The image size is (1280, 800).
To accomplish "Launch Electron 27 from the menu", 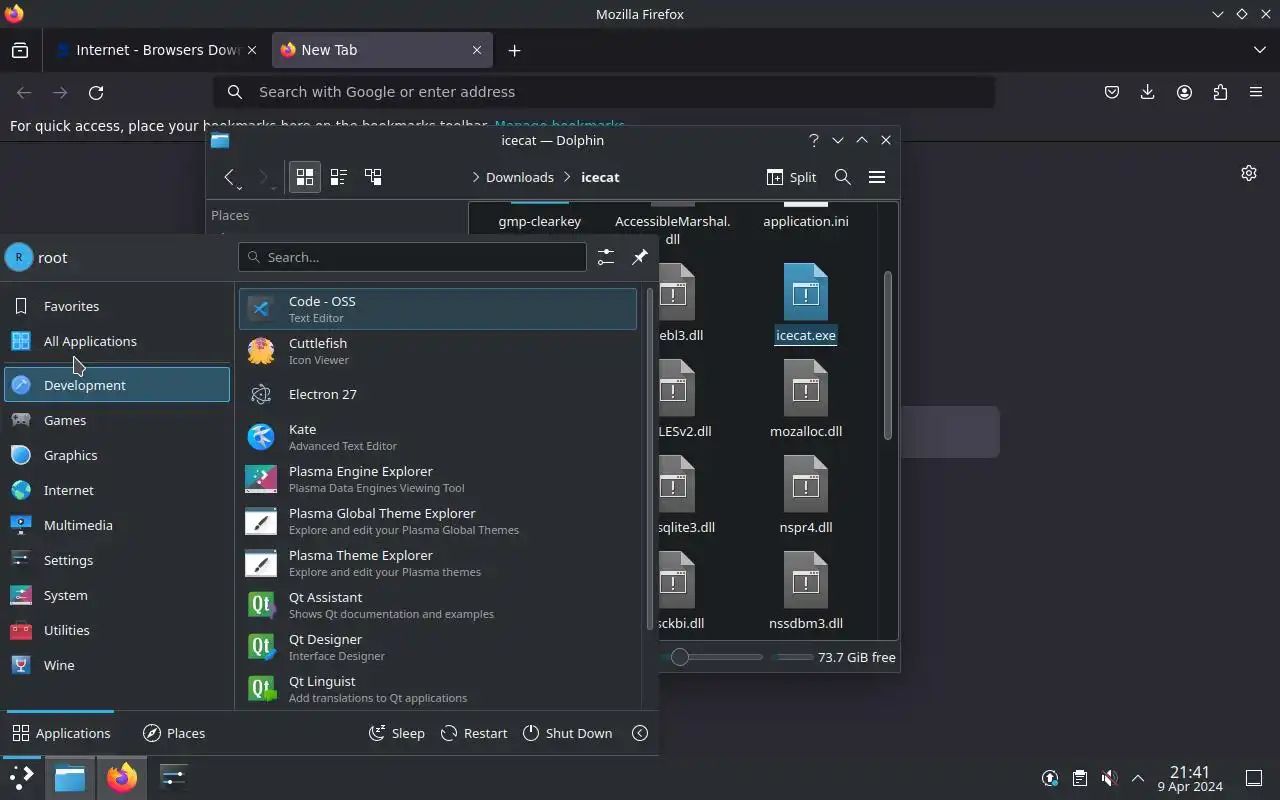I will pyautogui.click(x=437, y=394).
